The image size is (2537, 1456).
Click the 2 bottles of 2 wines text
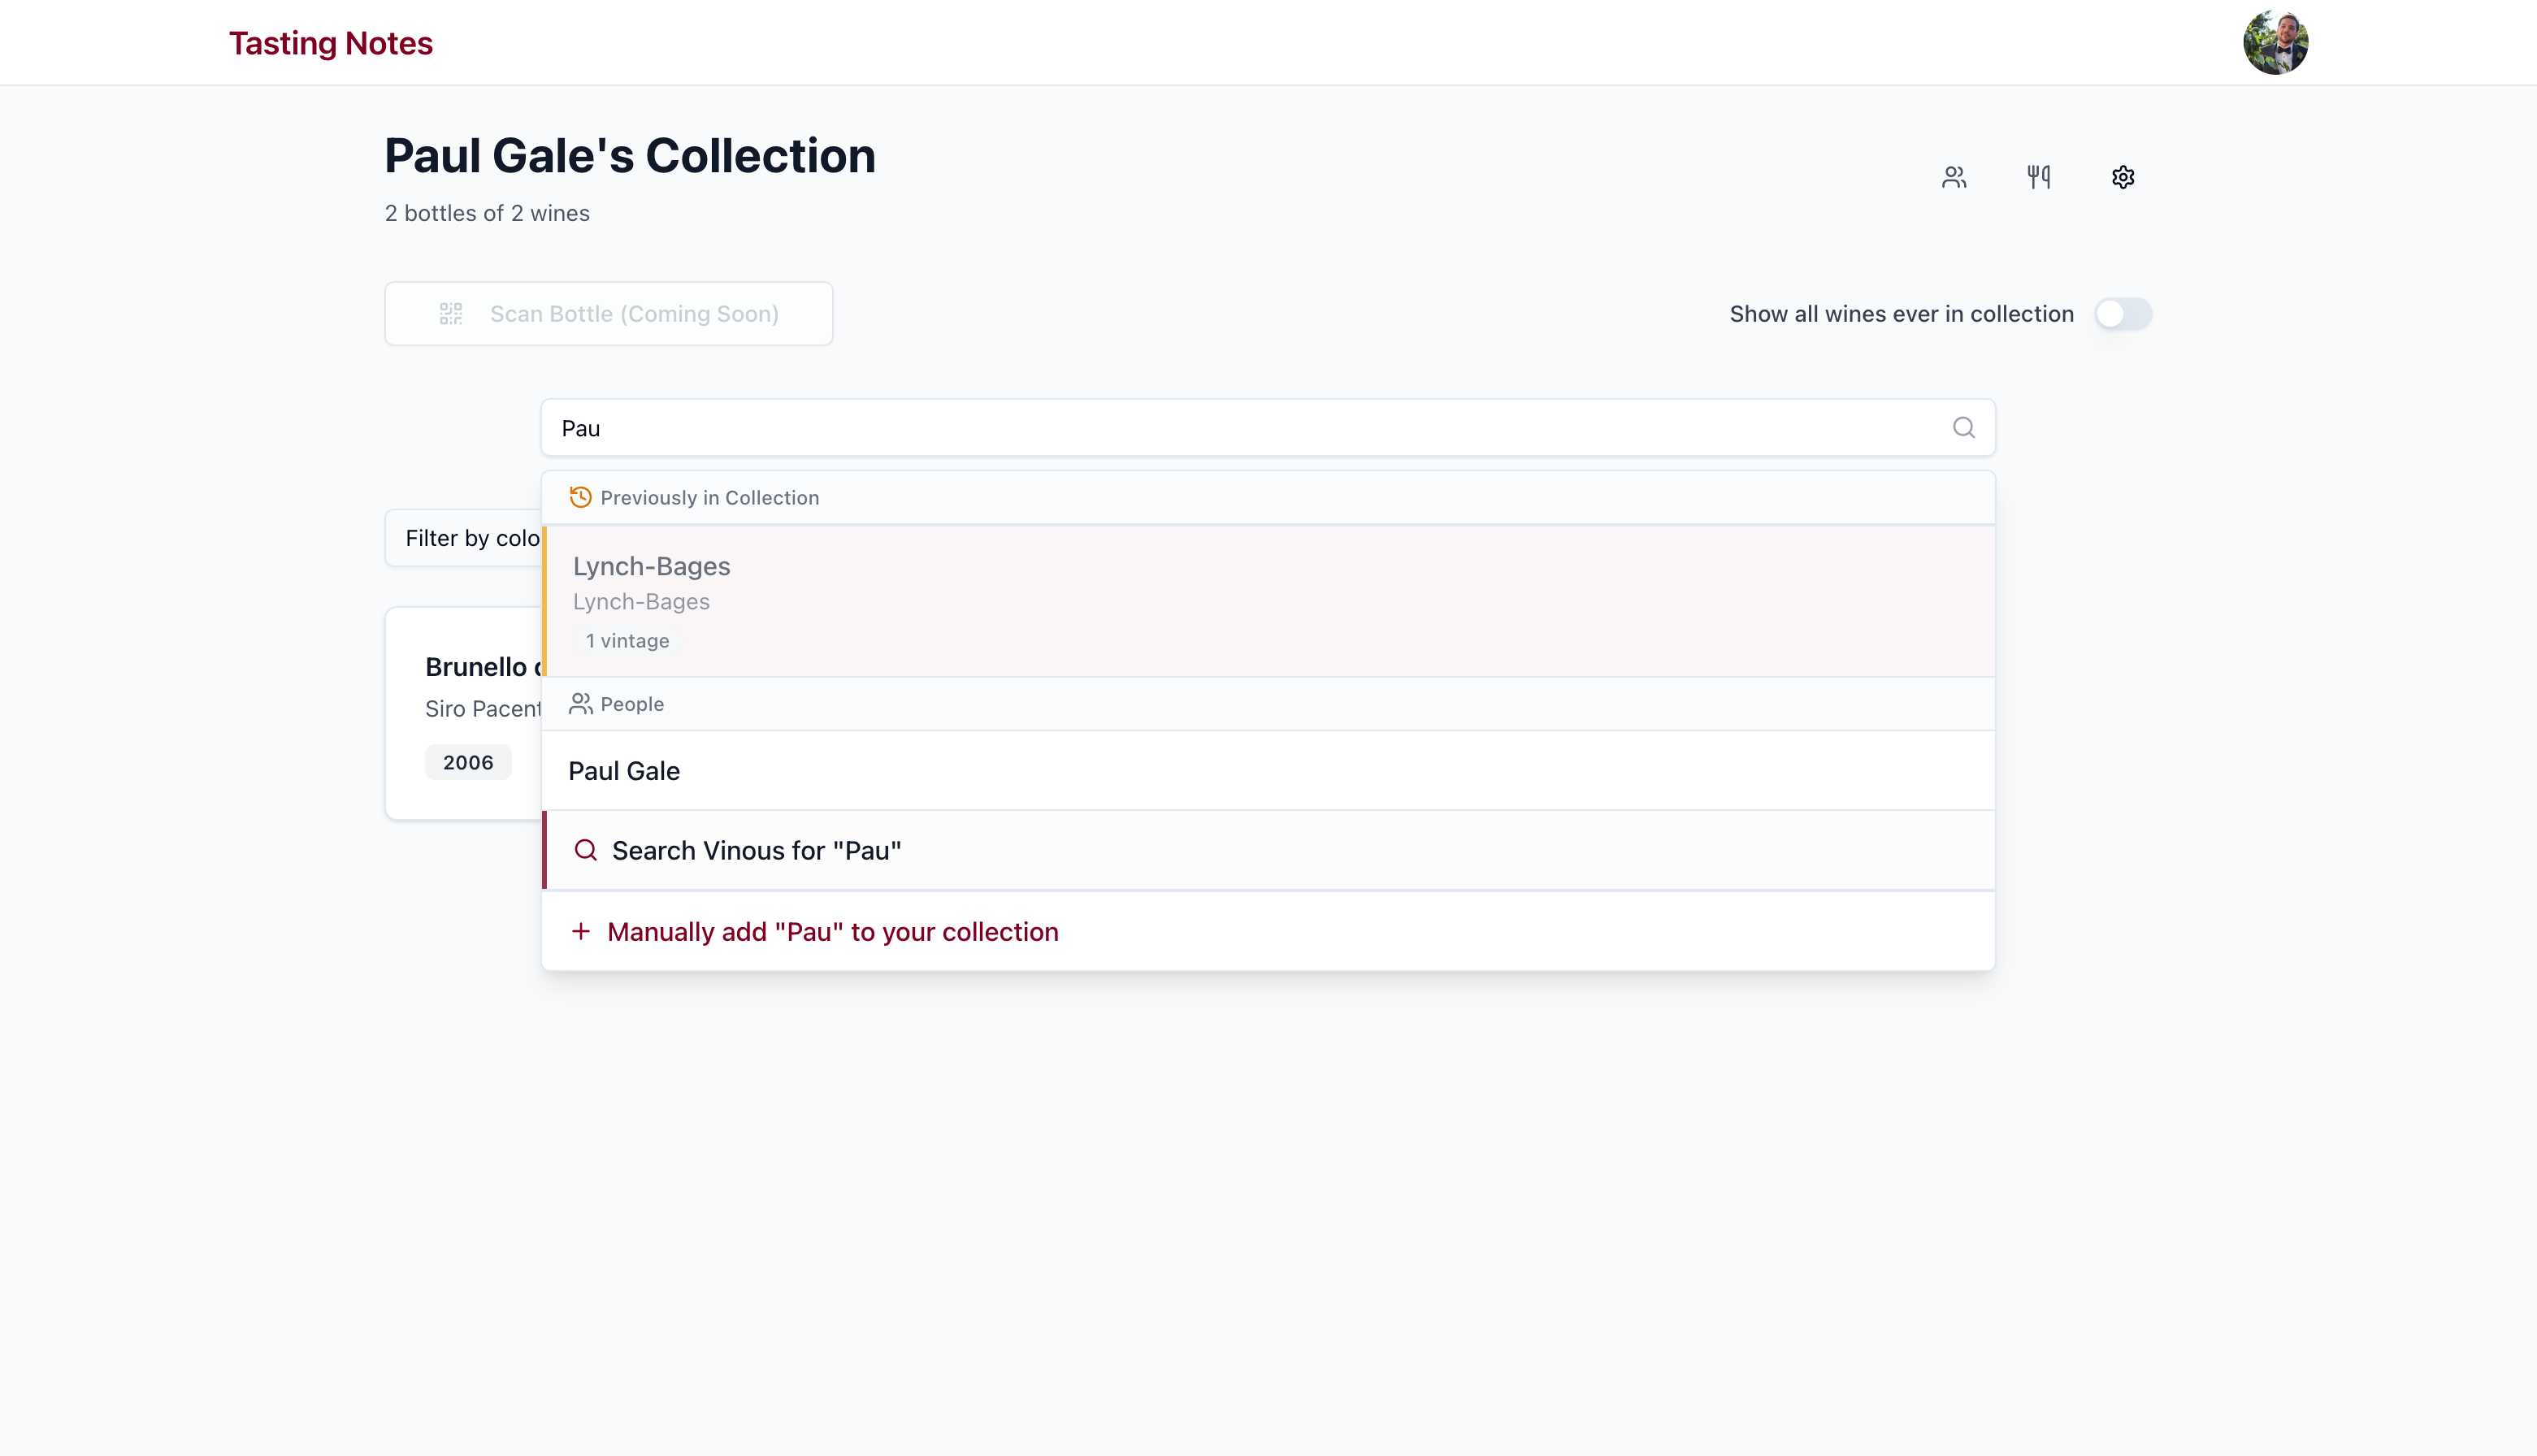[x=487, y=213]
